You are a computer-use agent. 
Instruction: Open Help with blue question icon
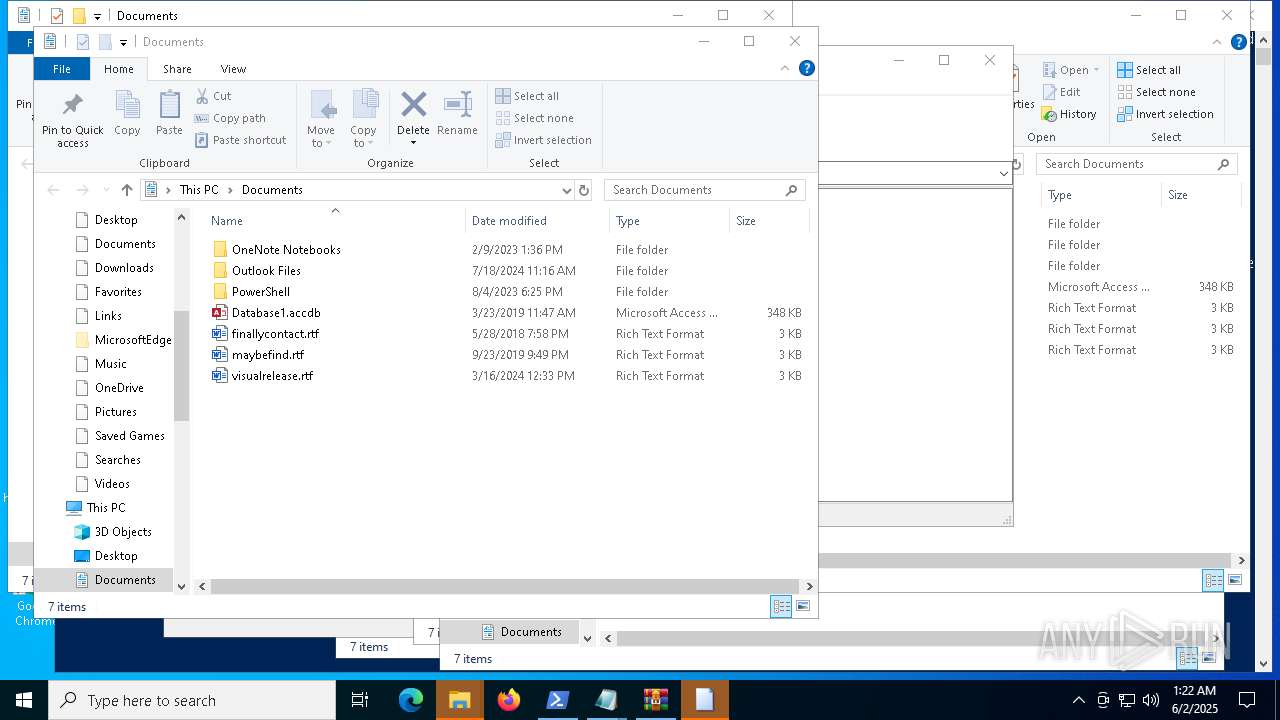[x=807, y=68]
